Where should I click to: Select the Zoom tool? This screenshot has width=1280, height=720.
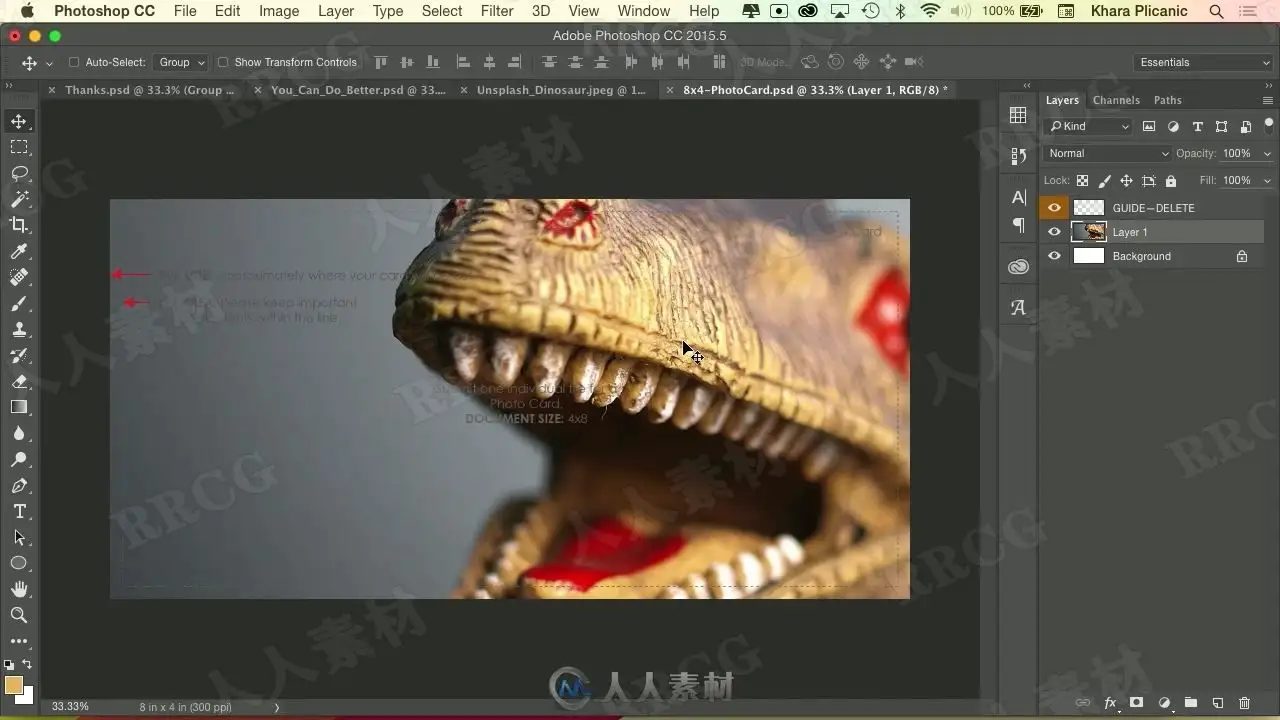[x=19, y=615]
